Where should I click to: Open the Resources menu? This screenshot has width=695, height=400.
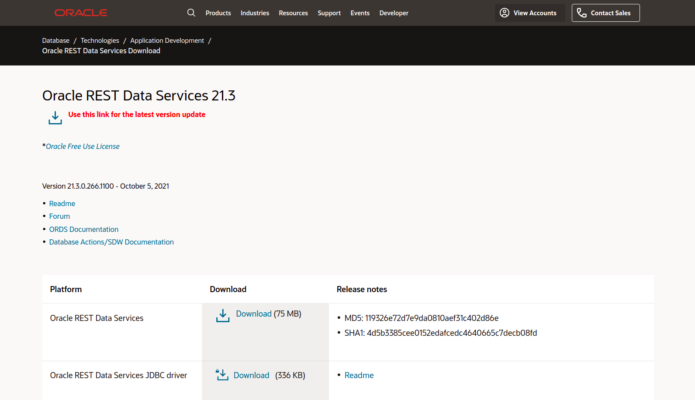click(x=293, y=13)
